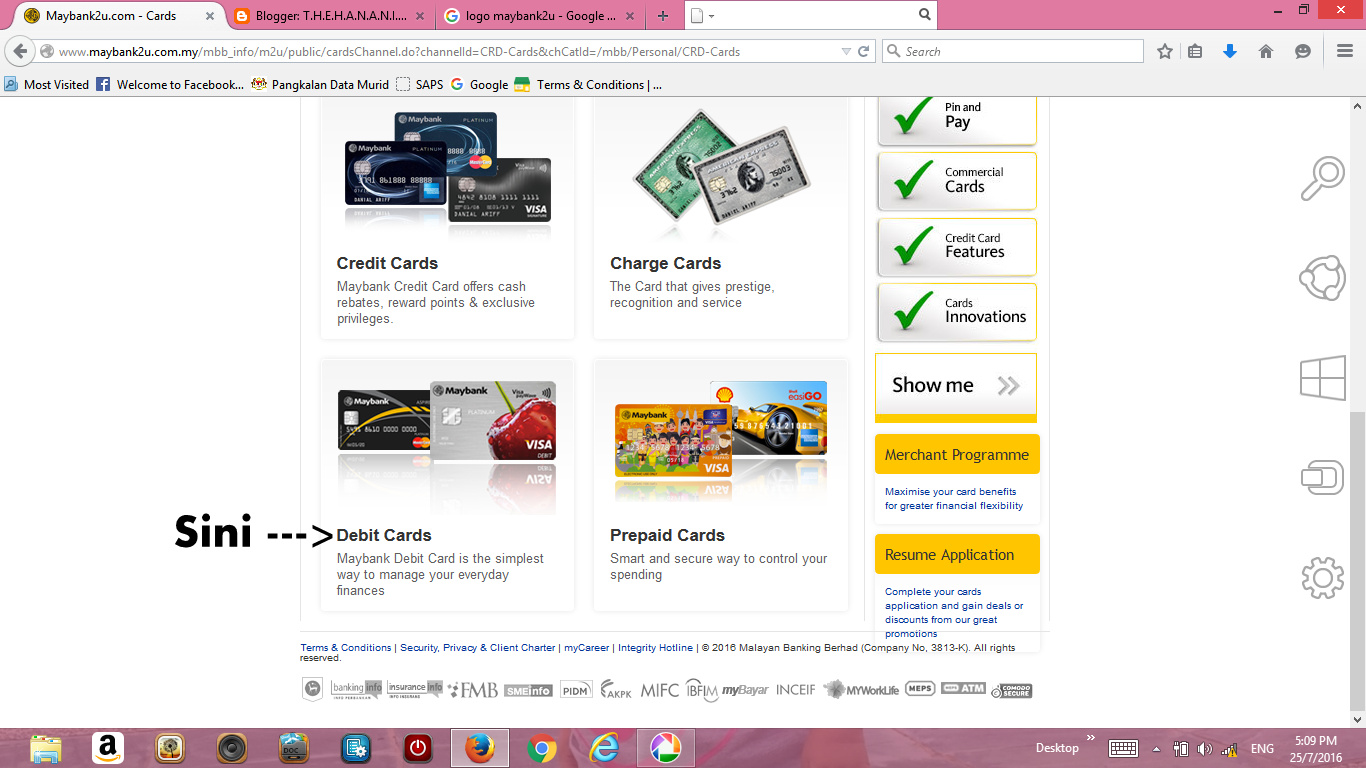Open the Most Visited bookmarks folder

(47, 84)
